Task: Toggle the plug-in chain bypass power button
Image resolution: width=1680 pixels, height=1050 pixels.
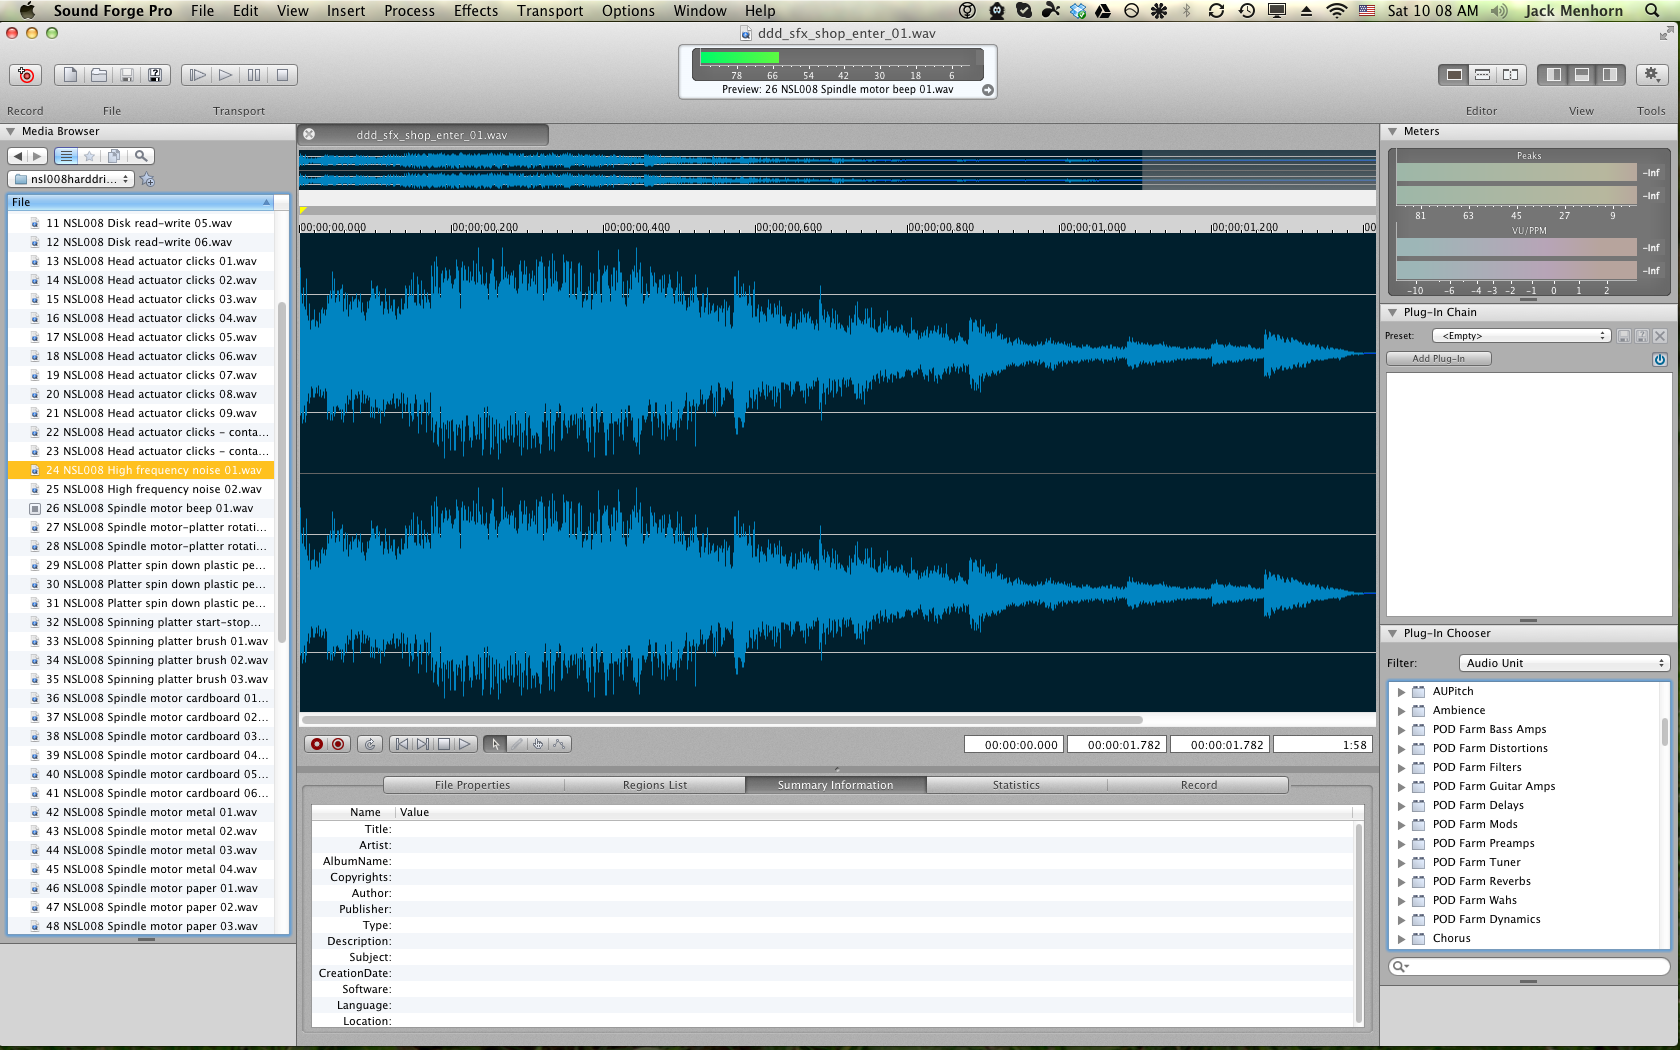Action: [x=1660, y=359]
